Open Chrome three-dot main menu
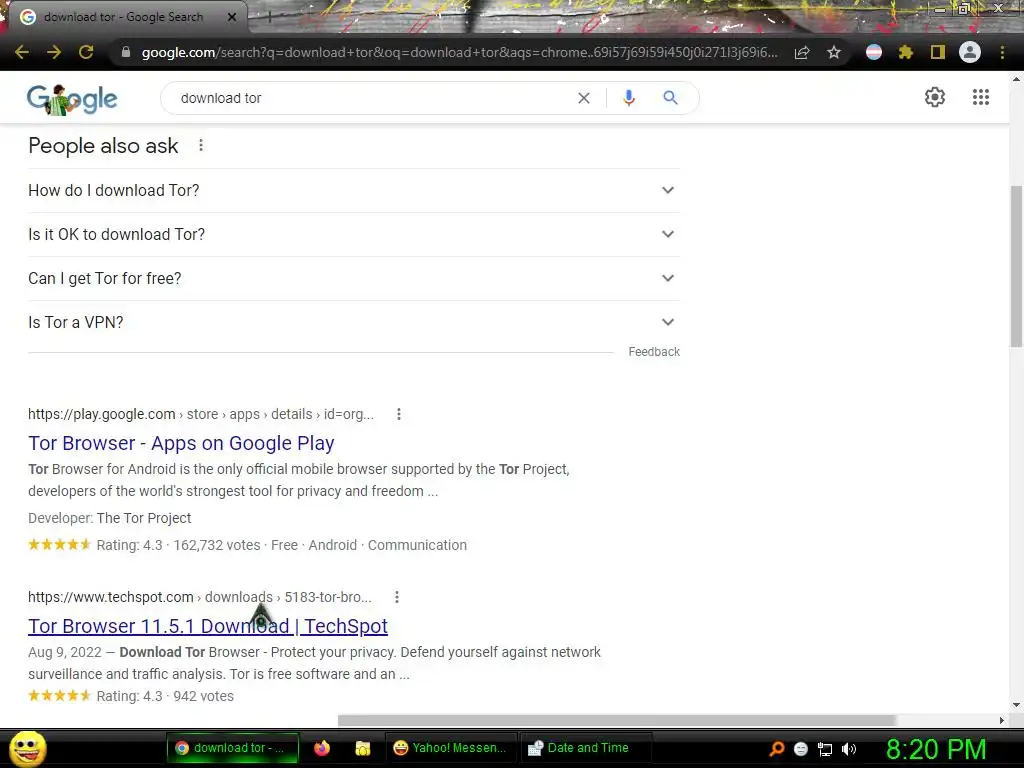The image size is (1024, 768). [1002, 52]
